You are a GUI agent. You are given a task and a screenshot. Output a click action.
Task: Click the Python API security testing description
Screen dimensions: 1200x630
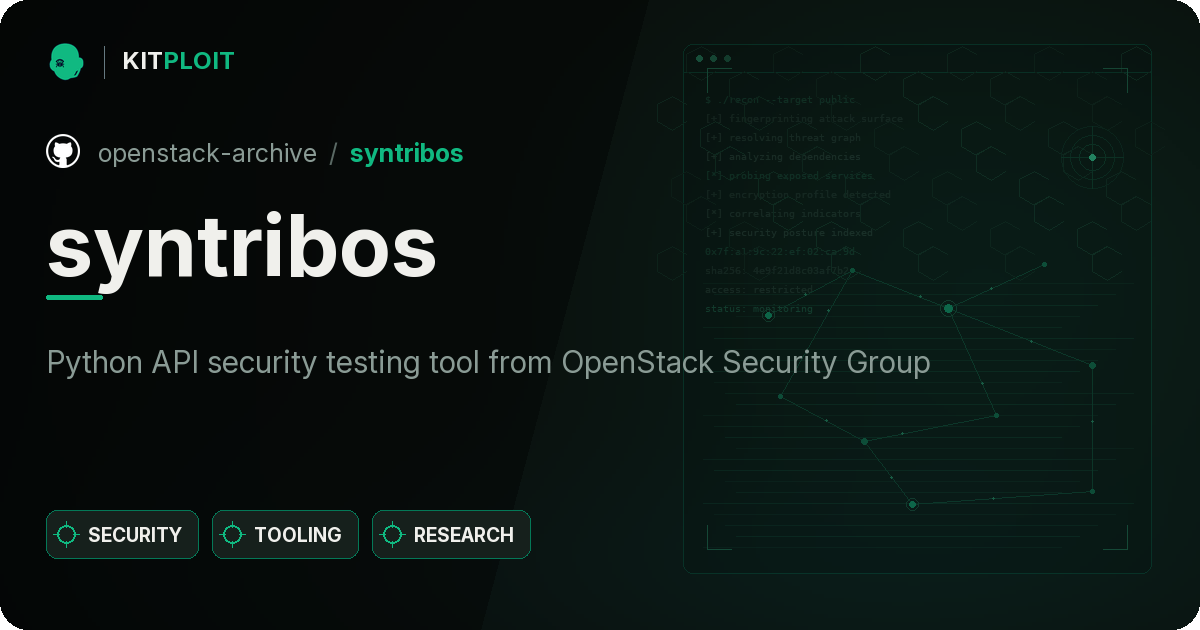[x=488, y=362]
